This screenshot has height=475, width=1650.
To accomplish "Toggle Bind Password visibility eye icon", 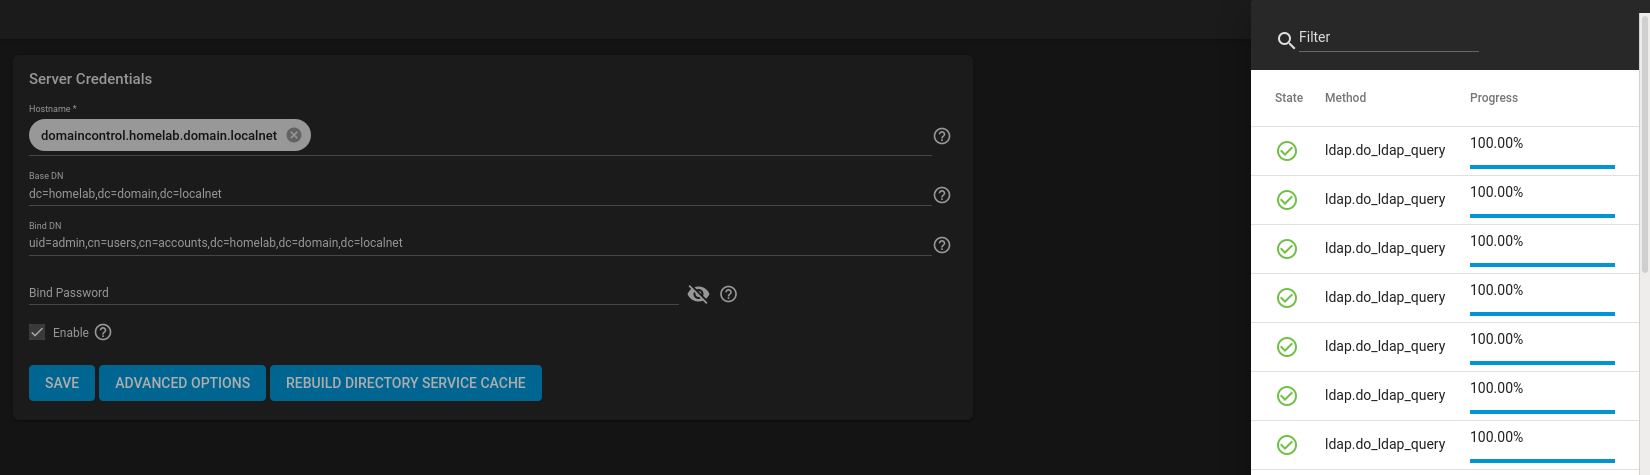I will click(699, 294).
